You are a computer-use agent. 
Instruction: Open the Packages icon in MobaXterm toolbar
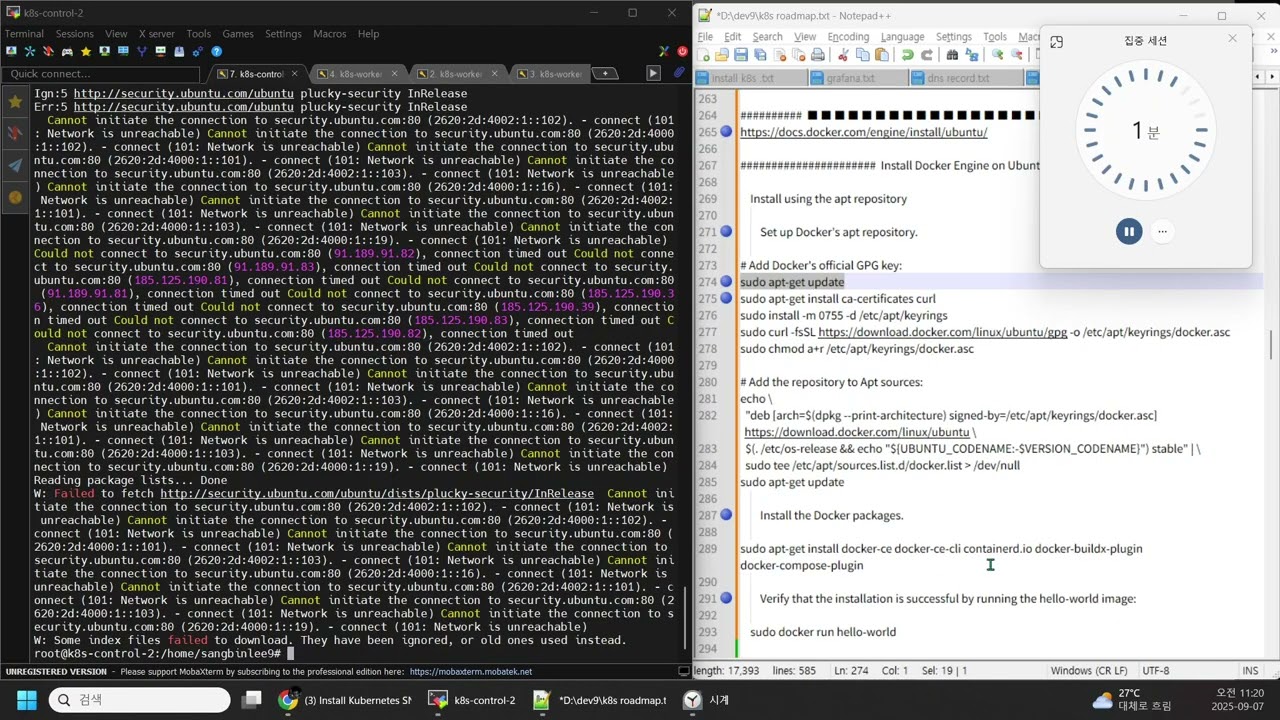pos(179,51)
